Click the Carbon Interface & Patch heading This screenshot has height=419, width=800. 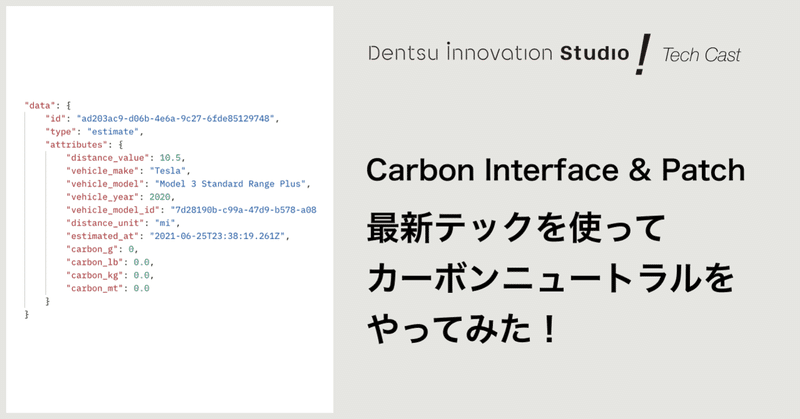click(x=556, y=170)
